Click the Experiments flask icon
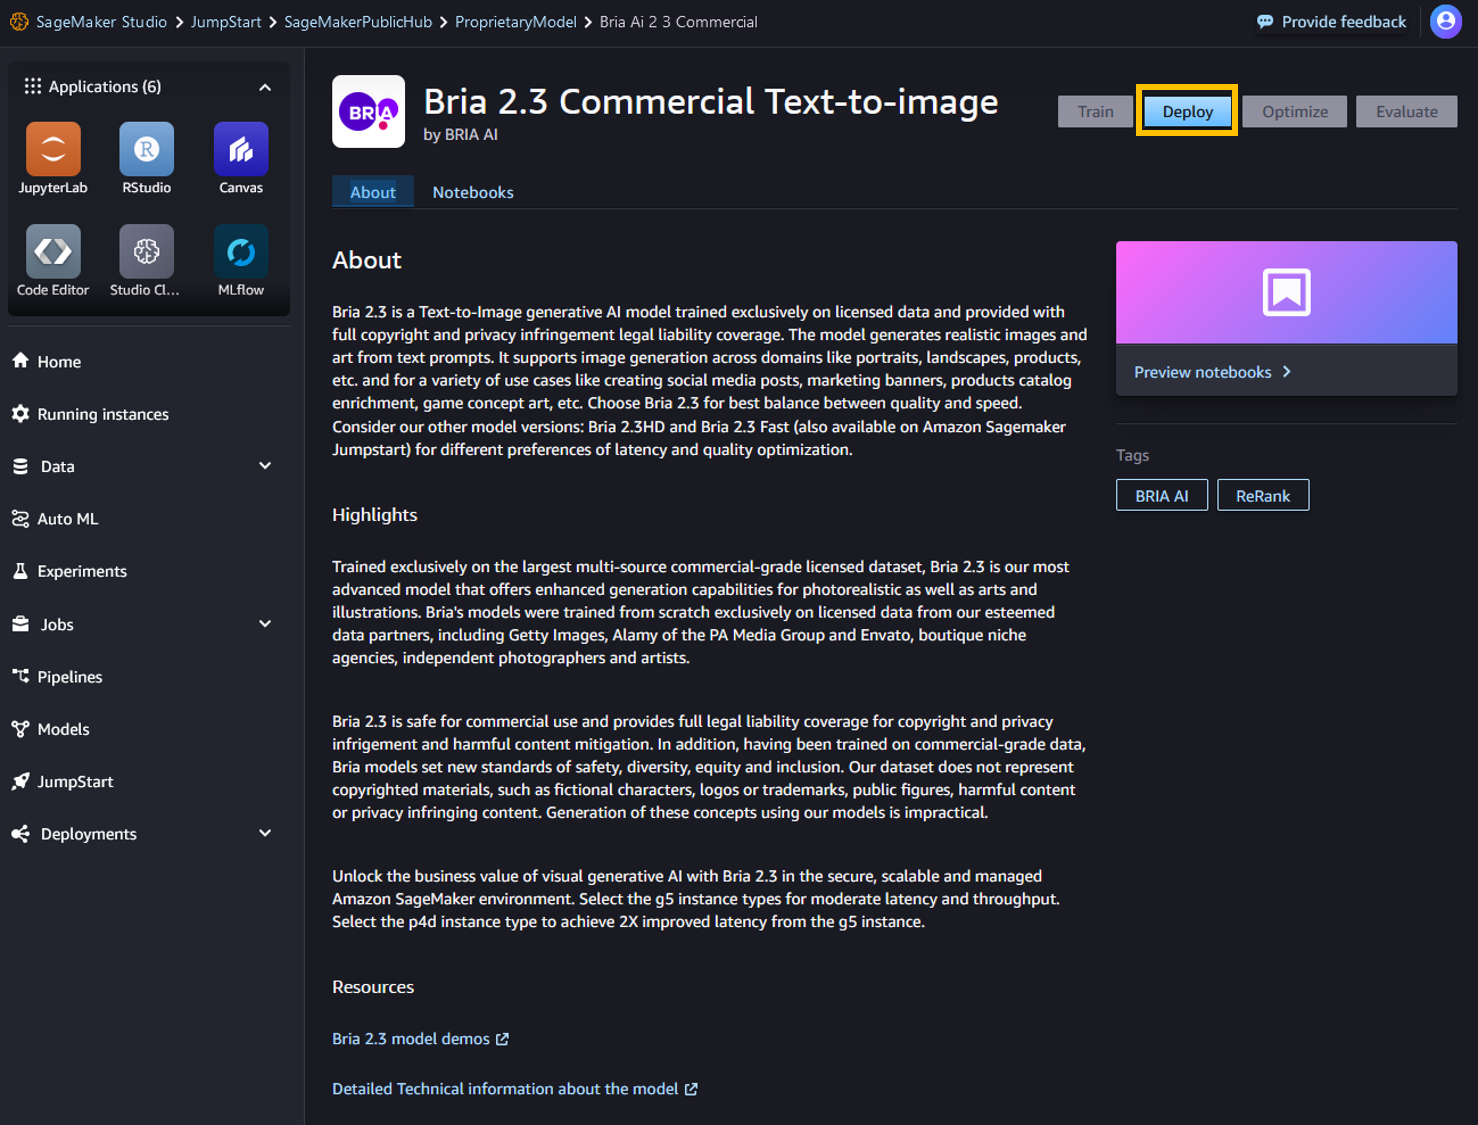Image resolution: width=1478 pixels, height=1125 pixels. pyautogui.click(x=20, y=571)
